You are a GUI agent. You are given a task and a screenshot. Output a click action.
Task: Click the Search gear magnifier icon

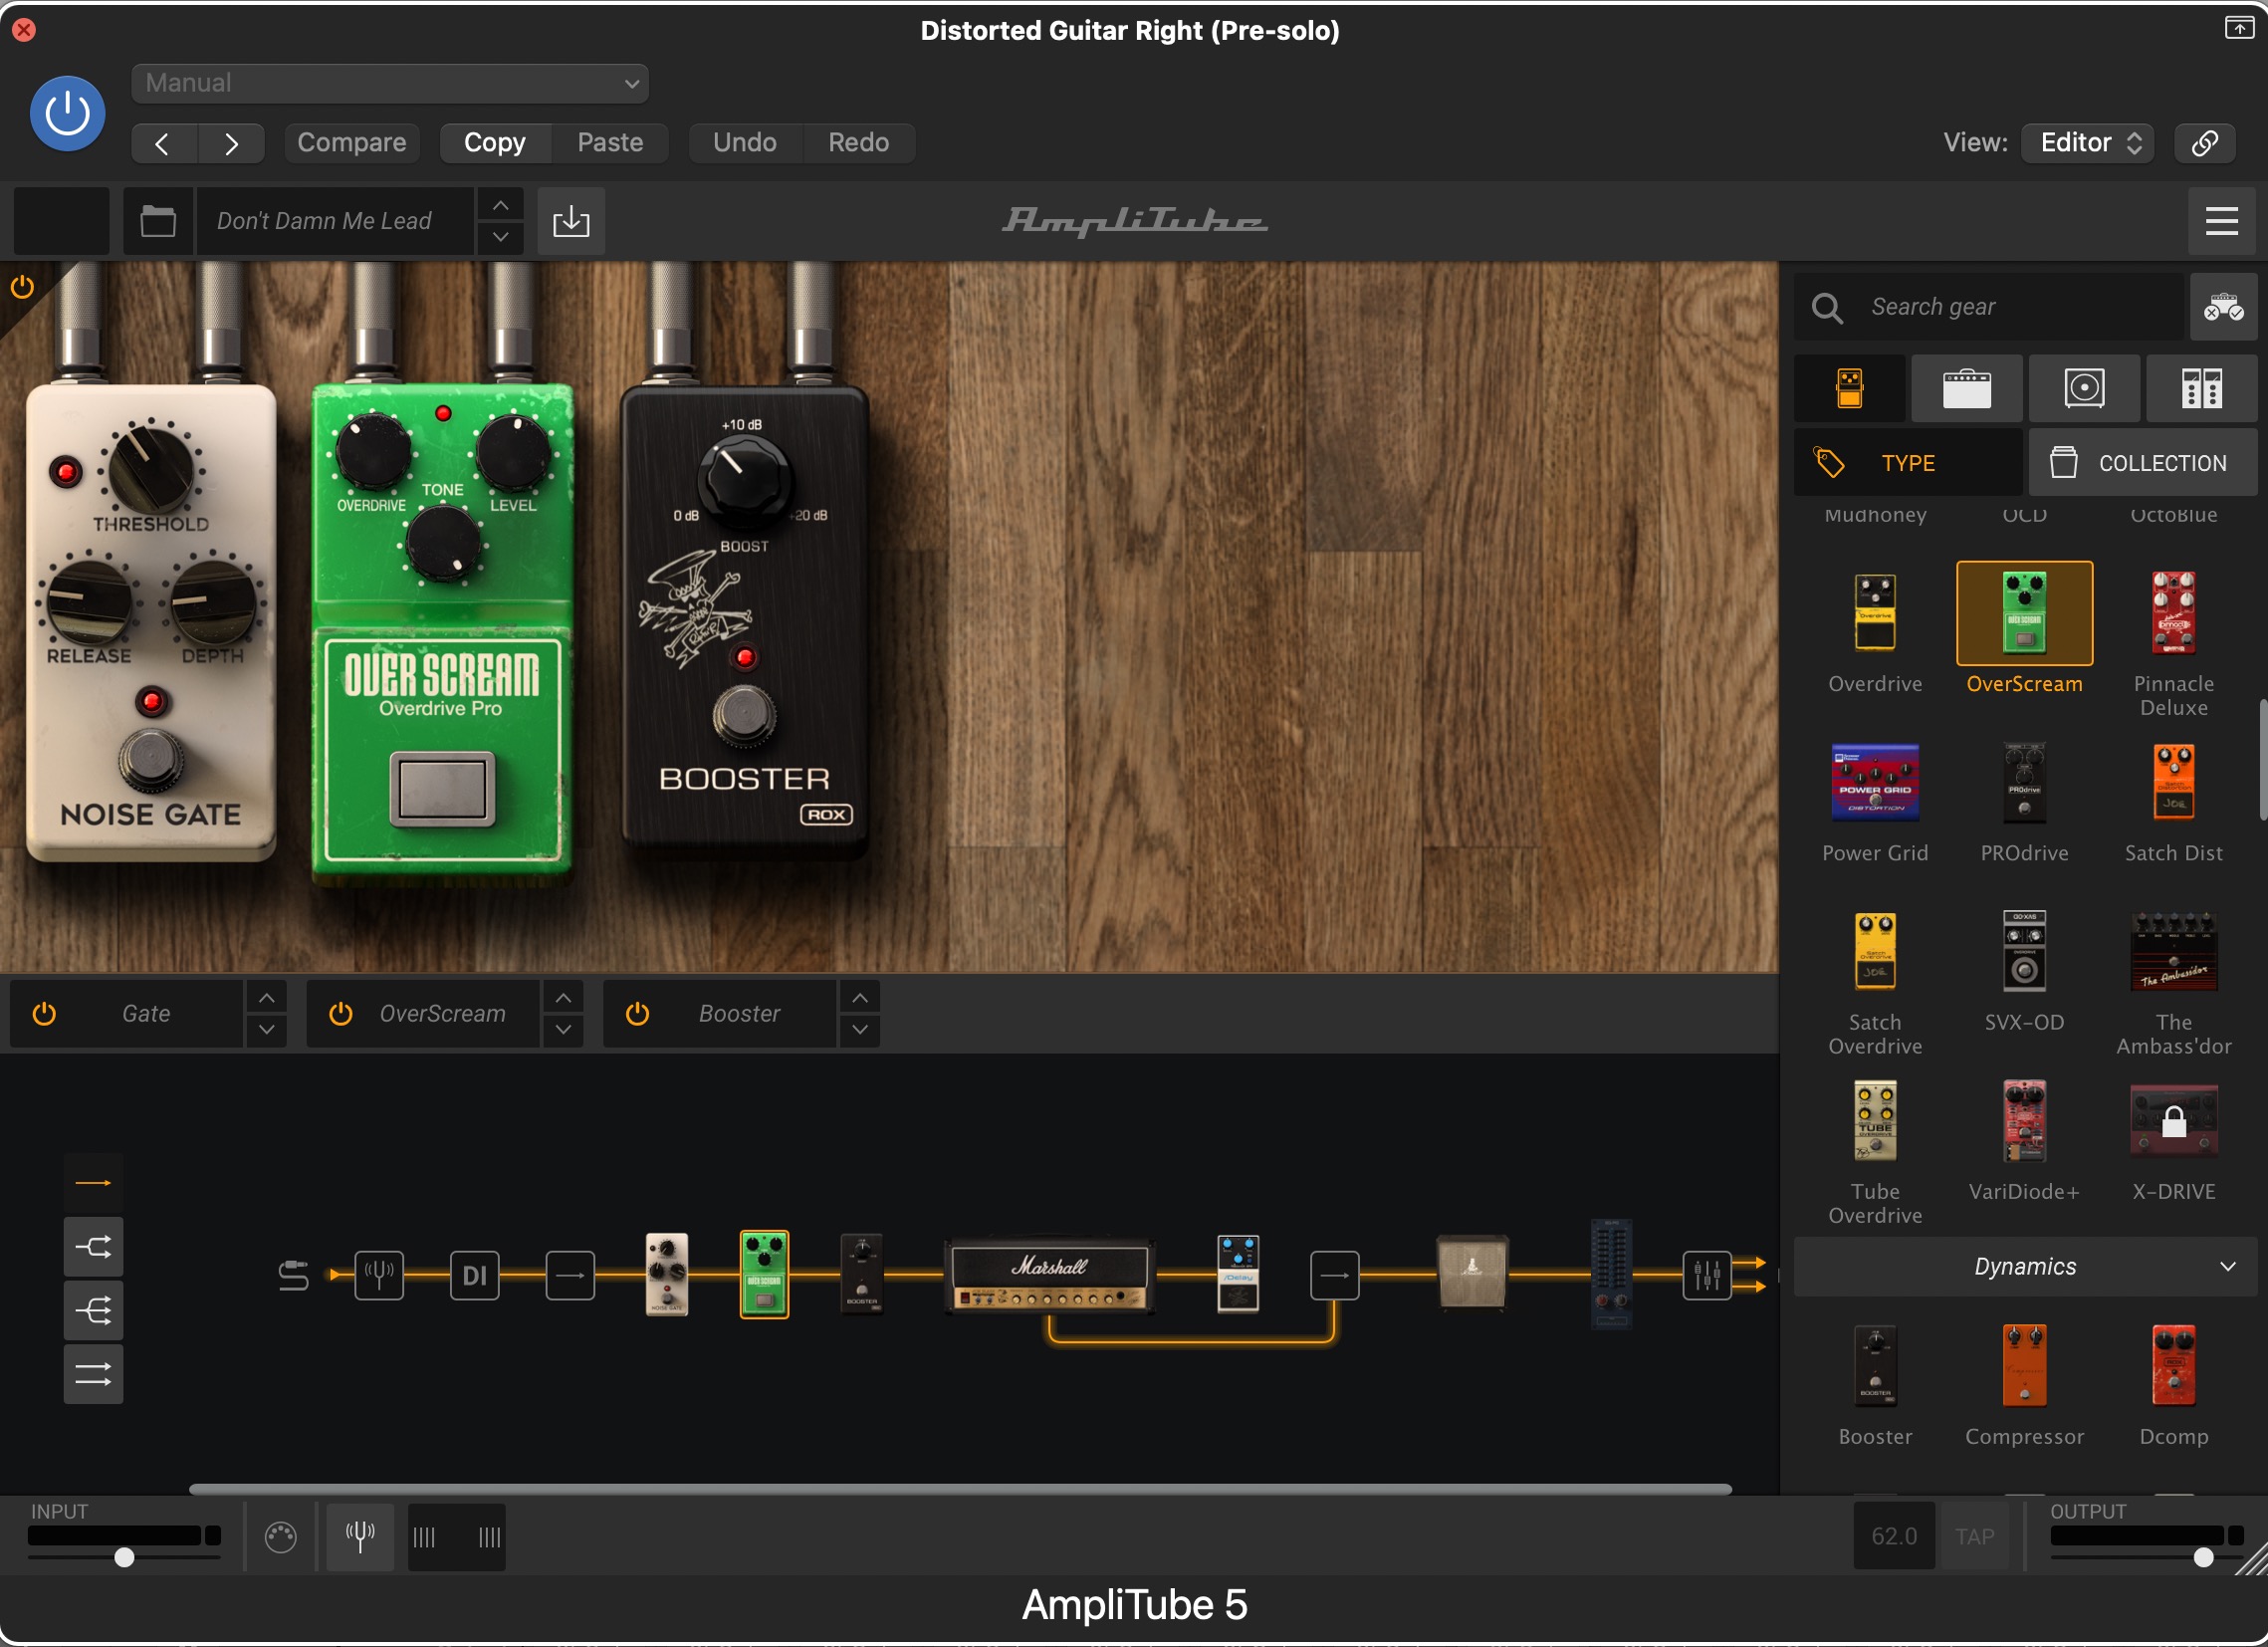[x=1826, y=307]
